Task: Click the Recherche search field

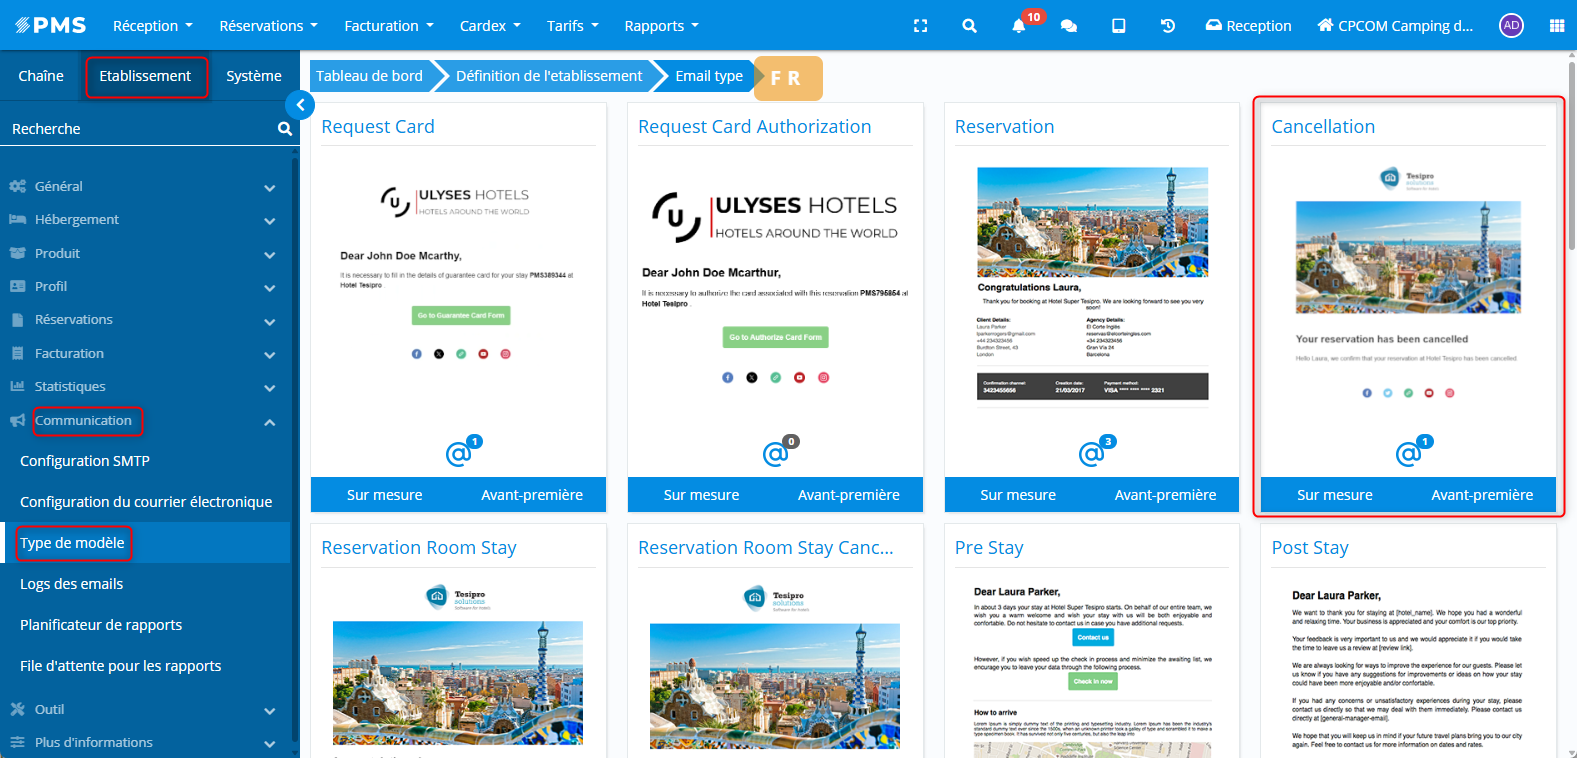Action: [x=140, y=129]
